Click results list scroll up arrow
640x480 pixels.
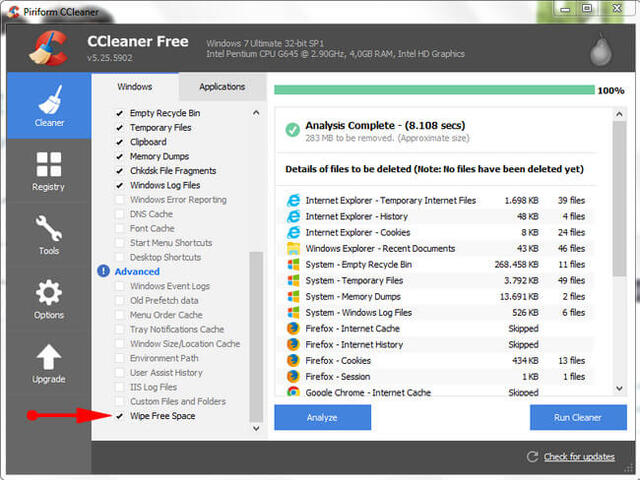click(x=619, y=114)
